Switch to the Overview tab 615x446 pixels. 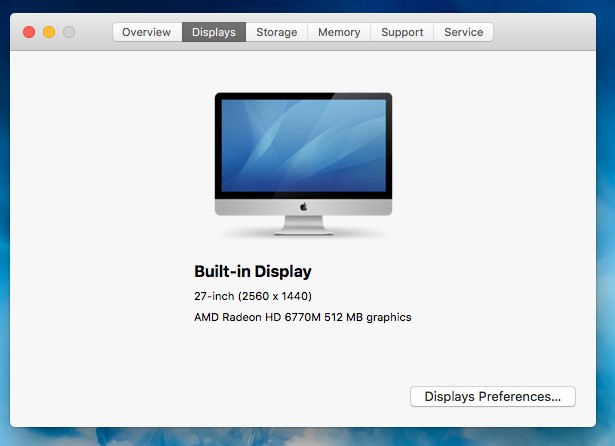[147, 32]
